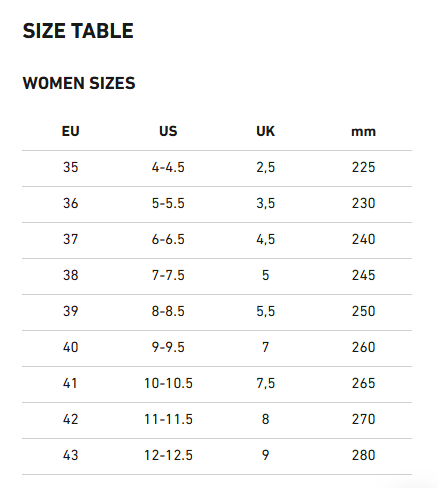Click the EU column header
Screen dimensions: 438x488
(x=71, y=131)
